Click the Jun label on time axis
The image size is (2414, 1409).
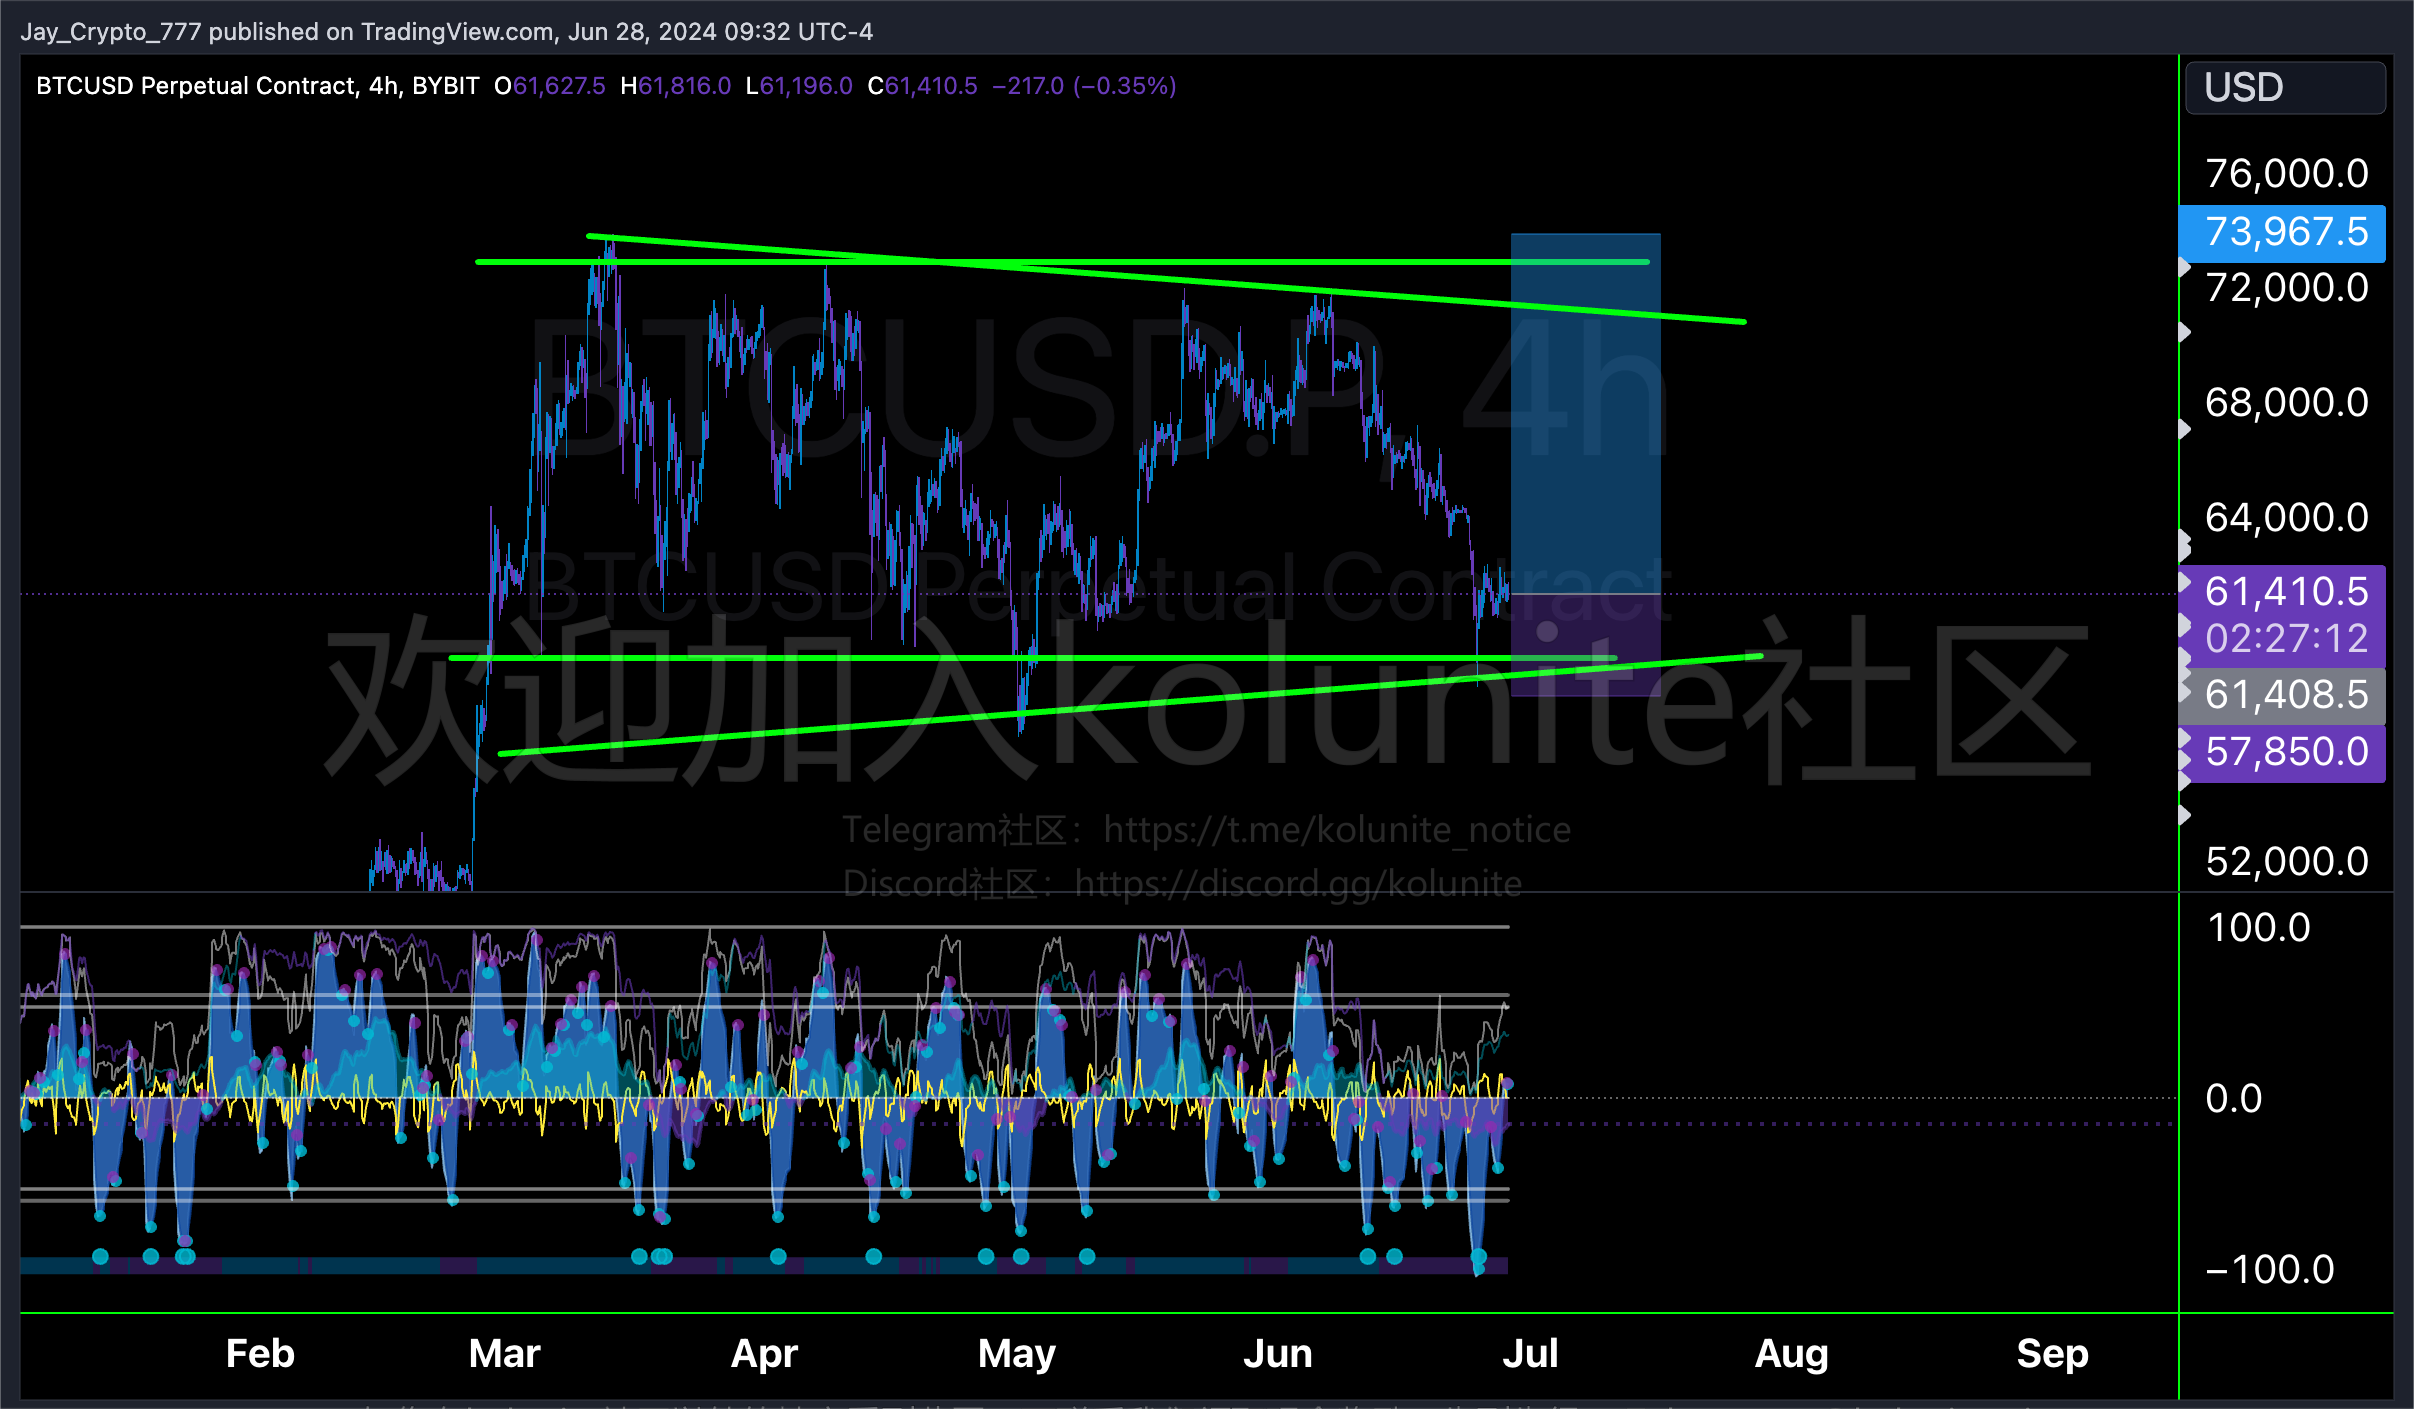point(1277,1354)
